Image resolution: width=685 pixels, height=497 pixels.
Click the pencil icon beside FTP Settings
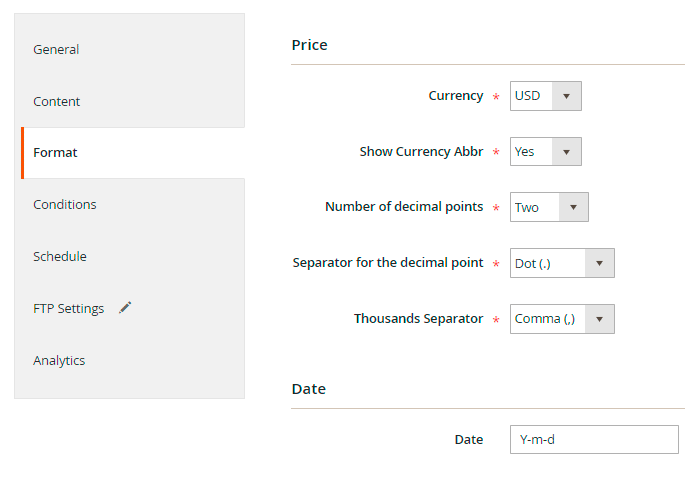[125, 308]
